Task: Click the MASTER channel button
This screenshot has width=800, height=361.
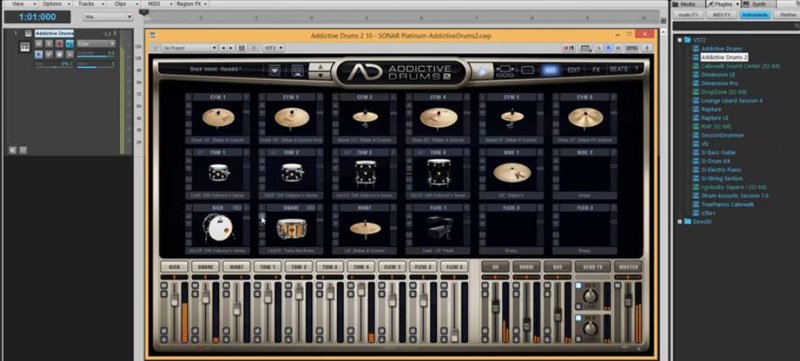Action: tap(628, 267)
